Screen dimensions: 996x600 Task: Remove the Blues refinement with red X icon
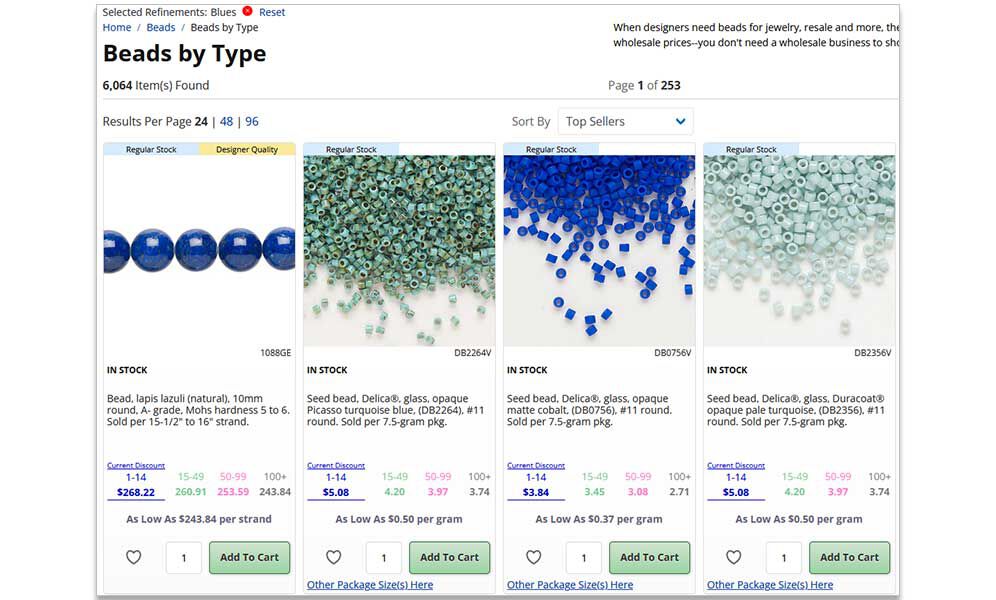tap(247, 11)
